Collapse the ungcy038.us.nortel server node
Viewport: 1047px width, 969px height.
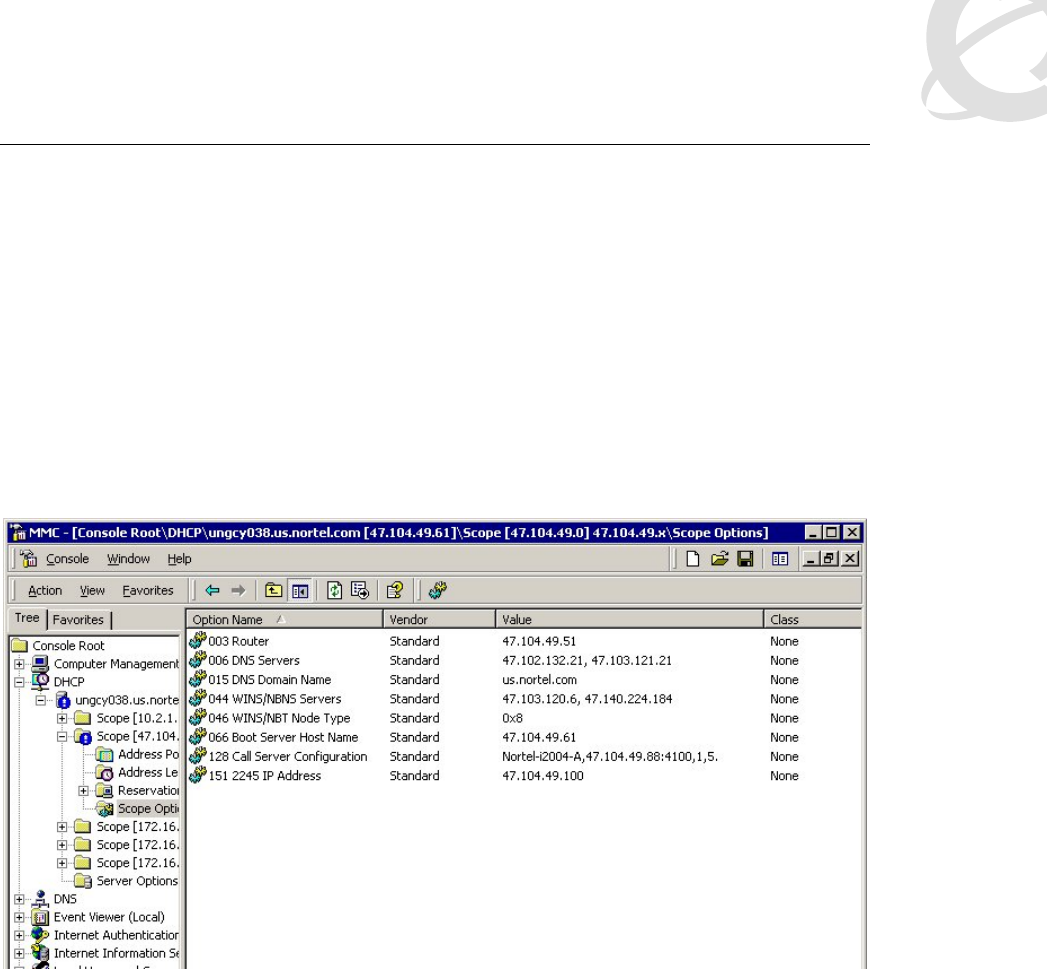[41, 701]
